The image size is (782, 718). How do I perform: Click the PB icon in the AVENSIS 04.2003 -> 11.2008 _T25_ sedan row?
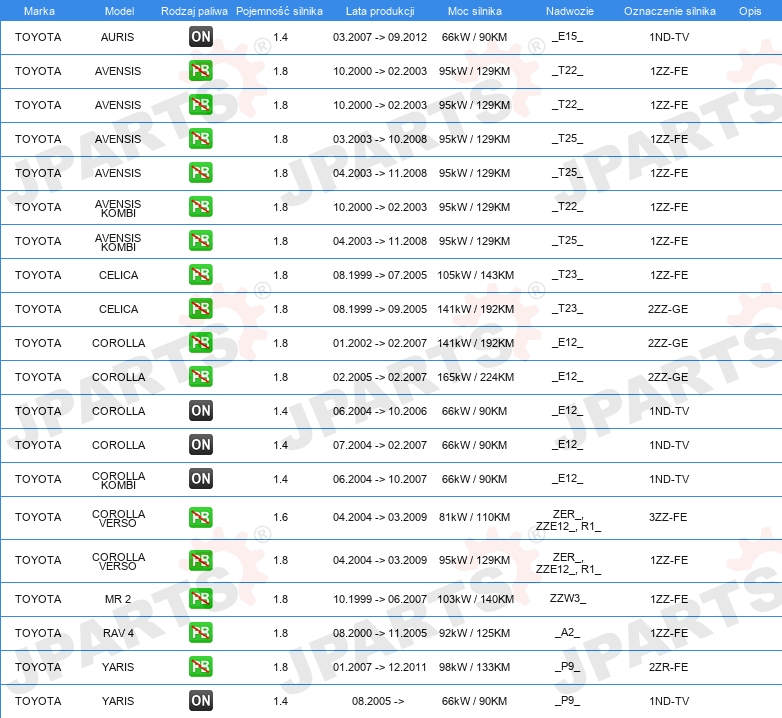point(200,173)
